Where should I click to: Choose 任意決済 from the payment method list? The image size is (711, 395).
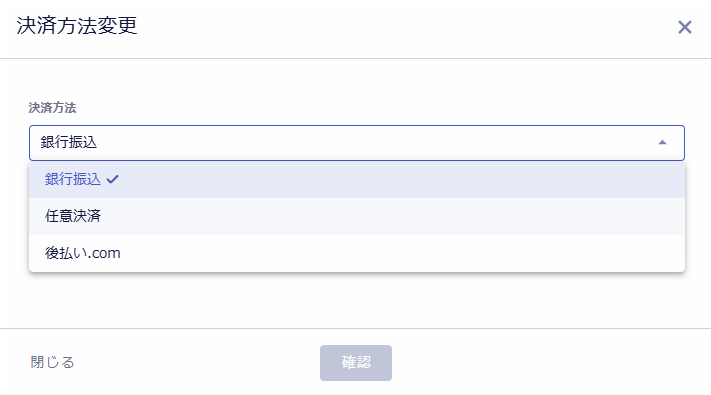click(357, 216)
